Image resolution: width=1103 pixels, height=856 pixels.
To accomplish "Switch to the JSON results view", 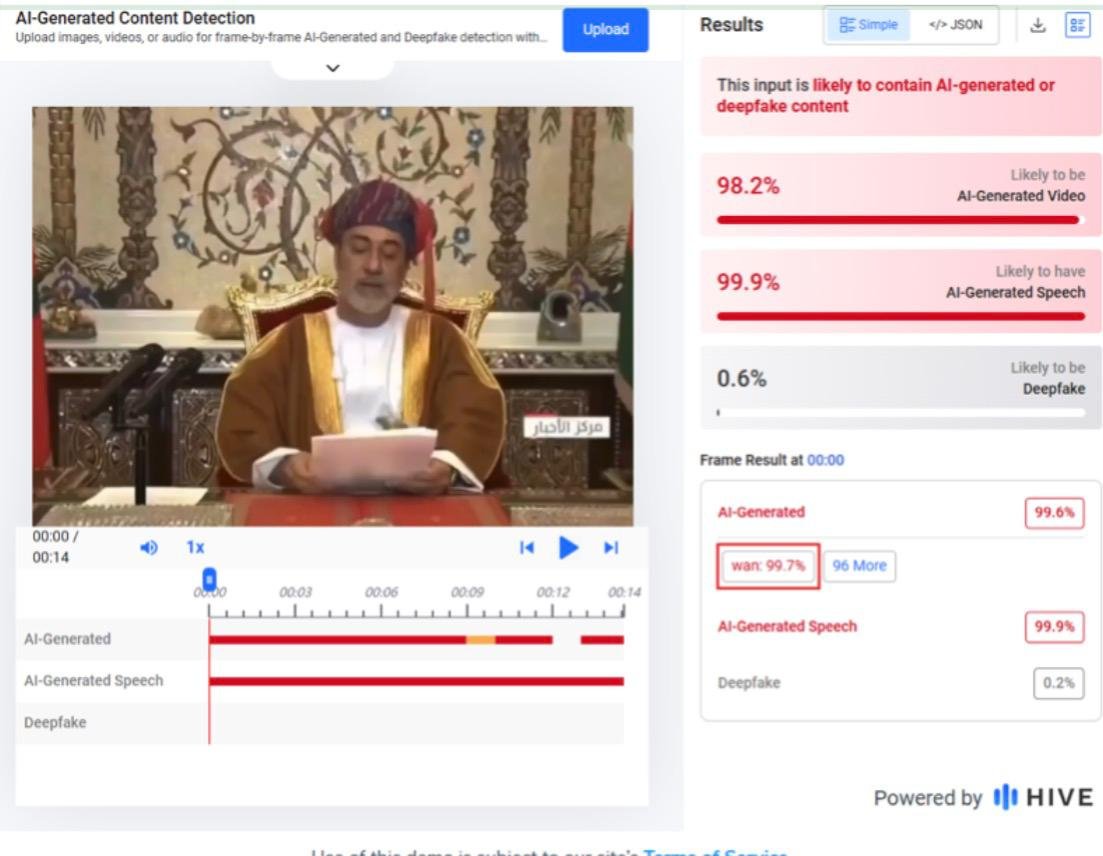I will (x=955, y=25).
